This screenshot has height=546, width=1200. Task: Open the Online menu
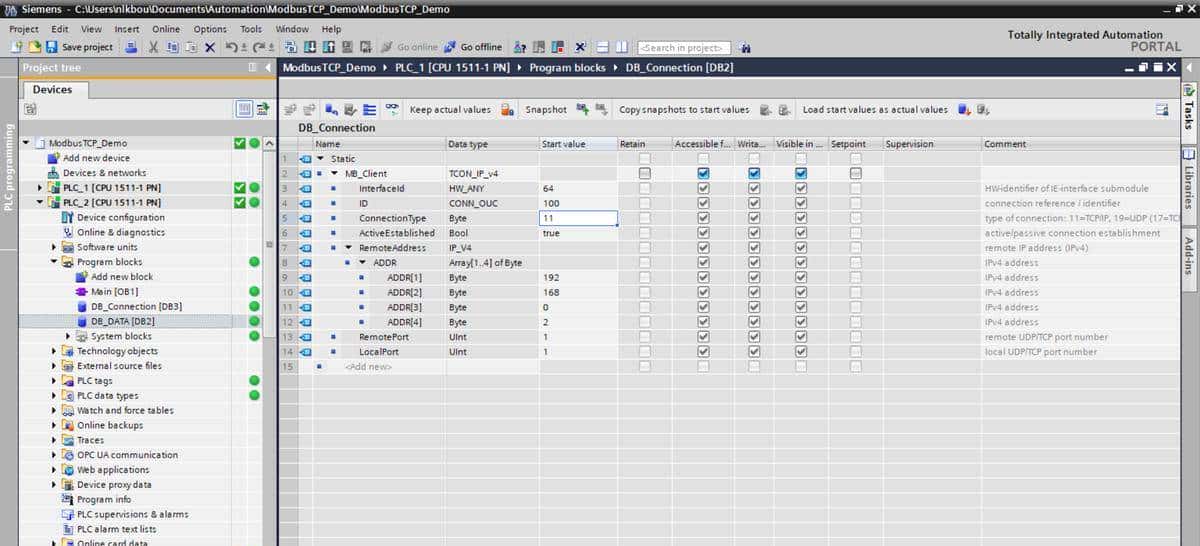[166, 29]
